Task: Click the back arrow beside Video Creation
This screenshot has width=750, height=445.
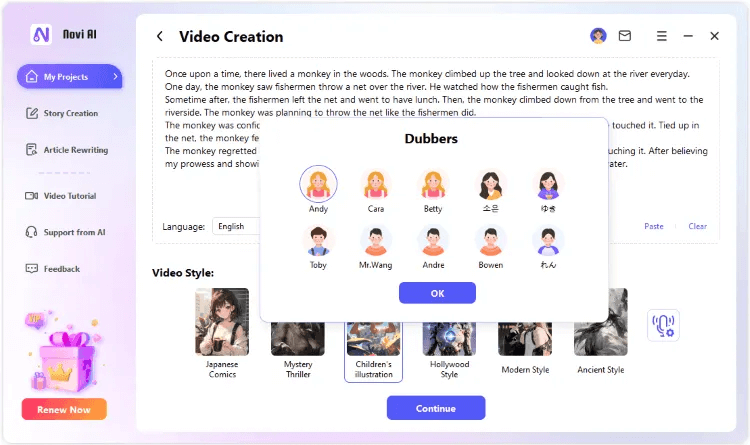Action: click(x=160, y=36)
